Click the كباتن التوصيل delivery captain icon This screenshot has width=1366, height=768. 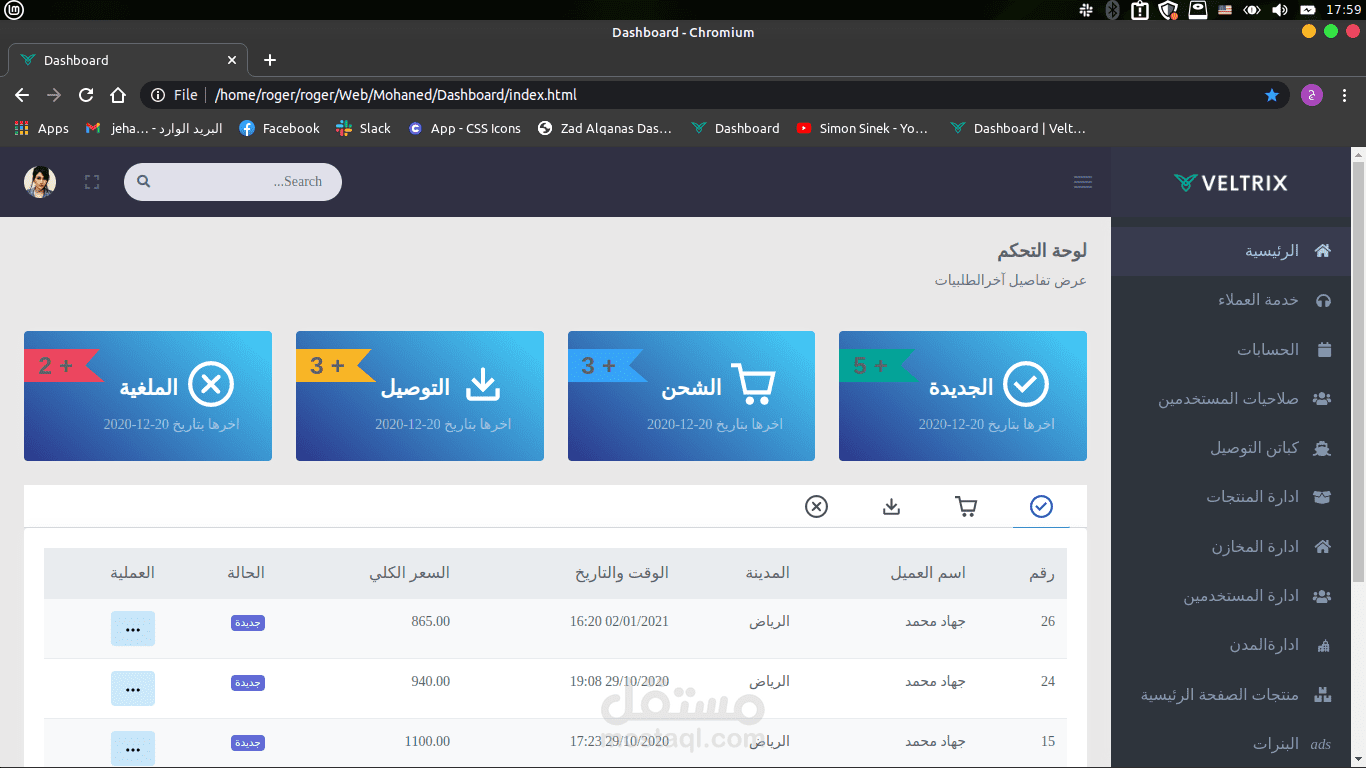coord(1322,448)
